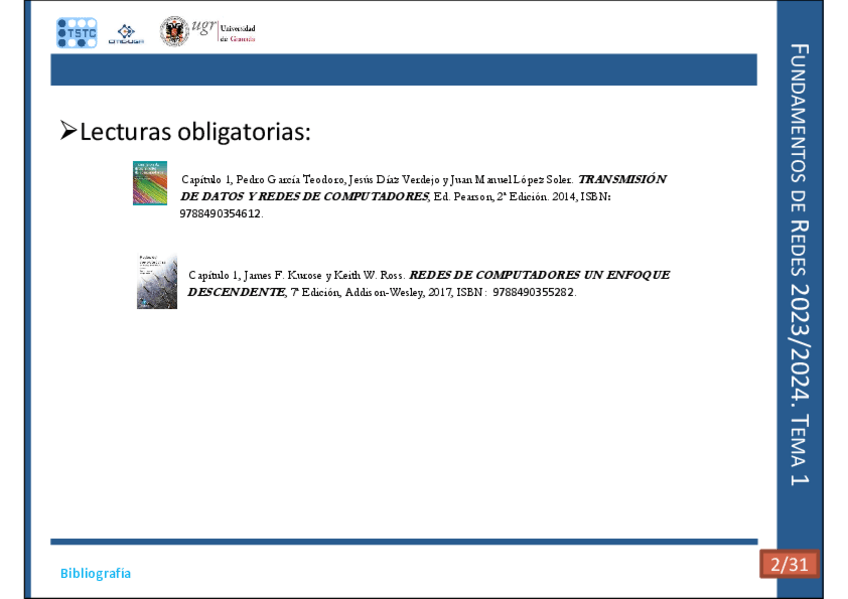The image size is (848, 599).
Task: Click 'REDES DE COMPUTADORES UN ENFOQUE DESCENDENTE' title
Action: tap(428, 283)
